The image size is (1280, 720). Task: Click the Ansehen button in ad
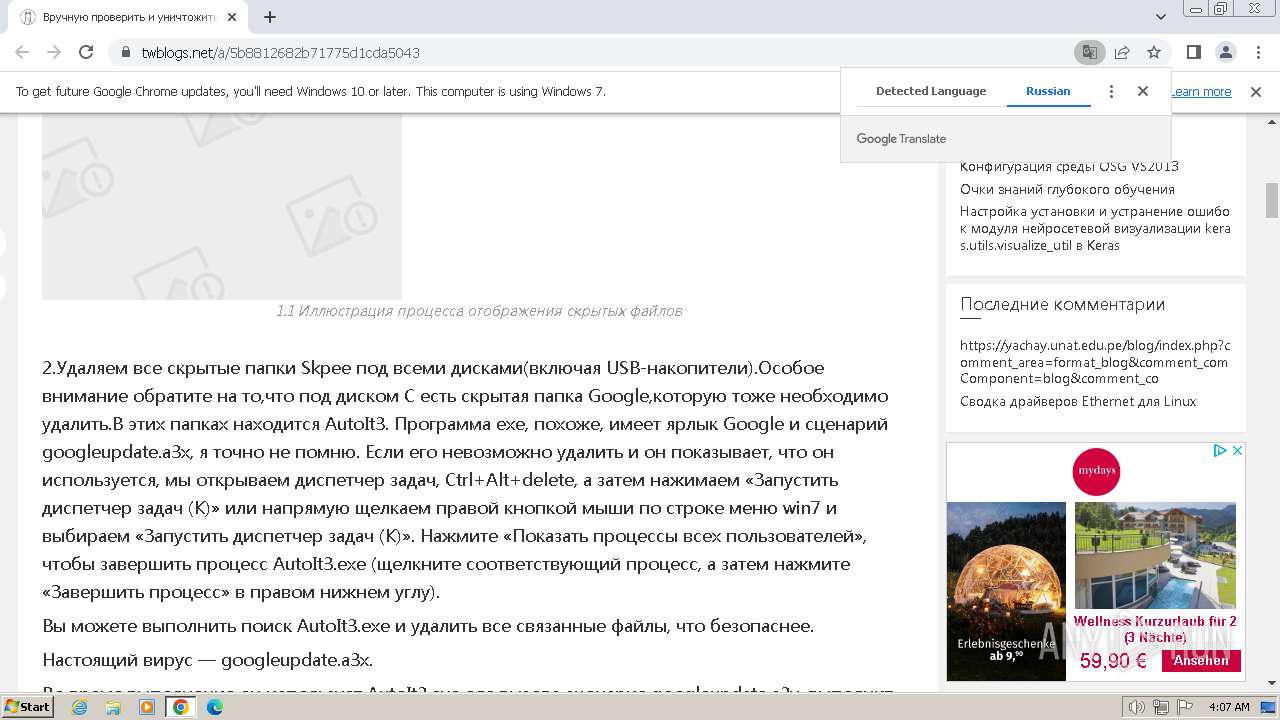click(1201, 660)
